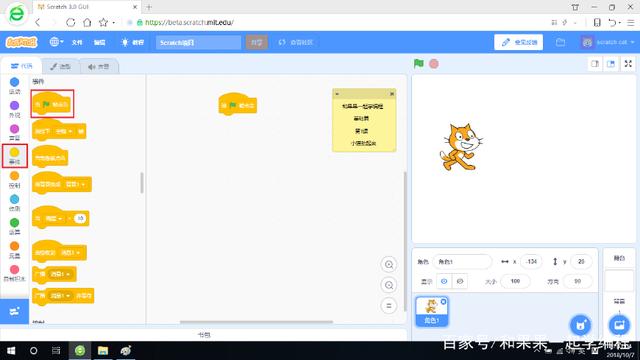Click the green flag to run the project
The image size is (640, 360).
[418, 64]
